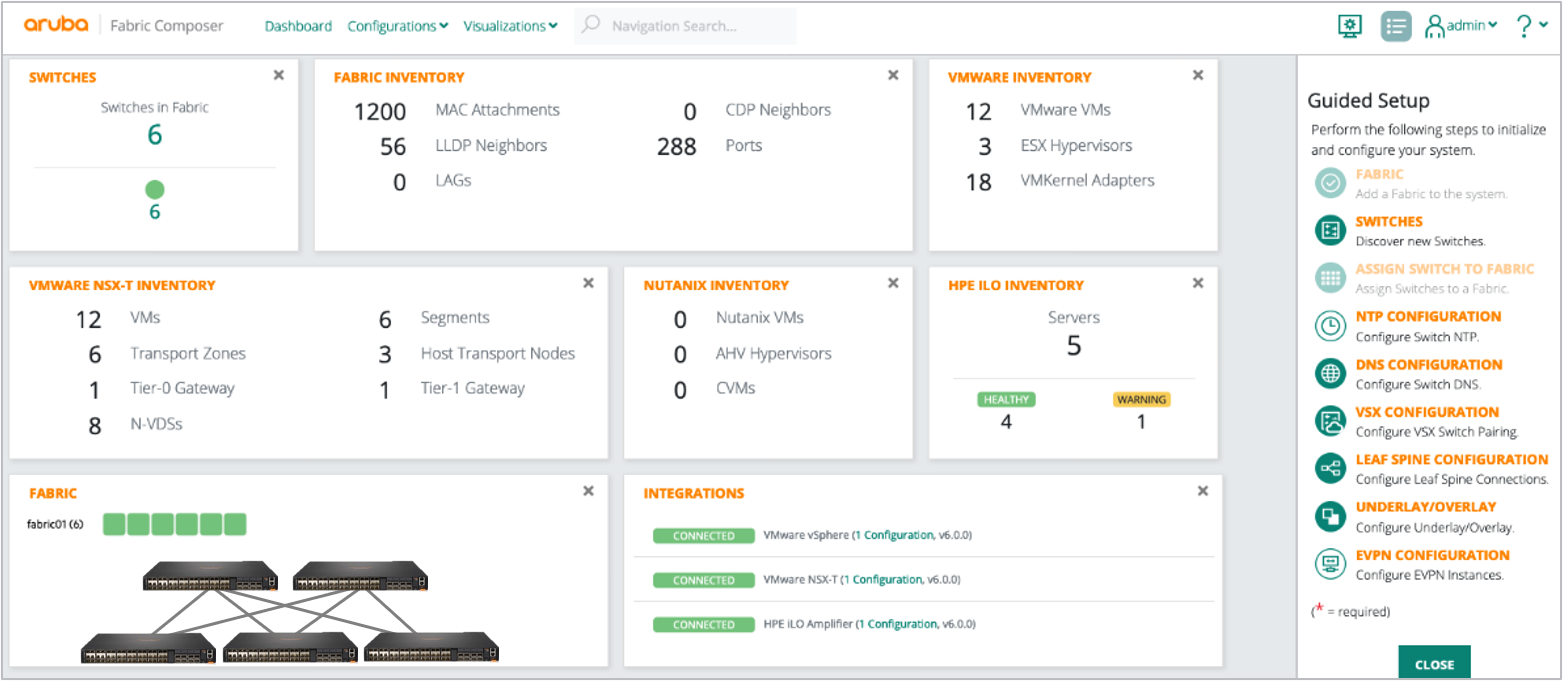Click the CLOSE button in Guided Setup
The height and width of the screenshot is (681, 1563).
(1434, 664)
